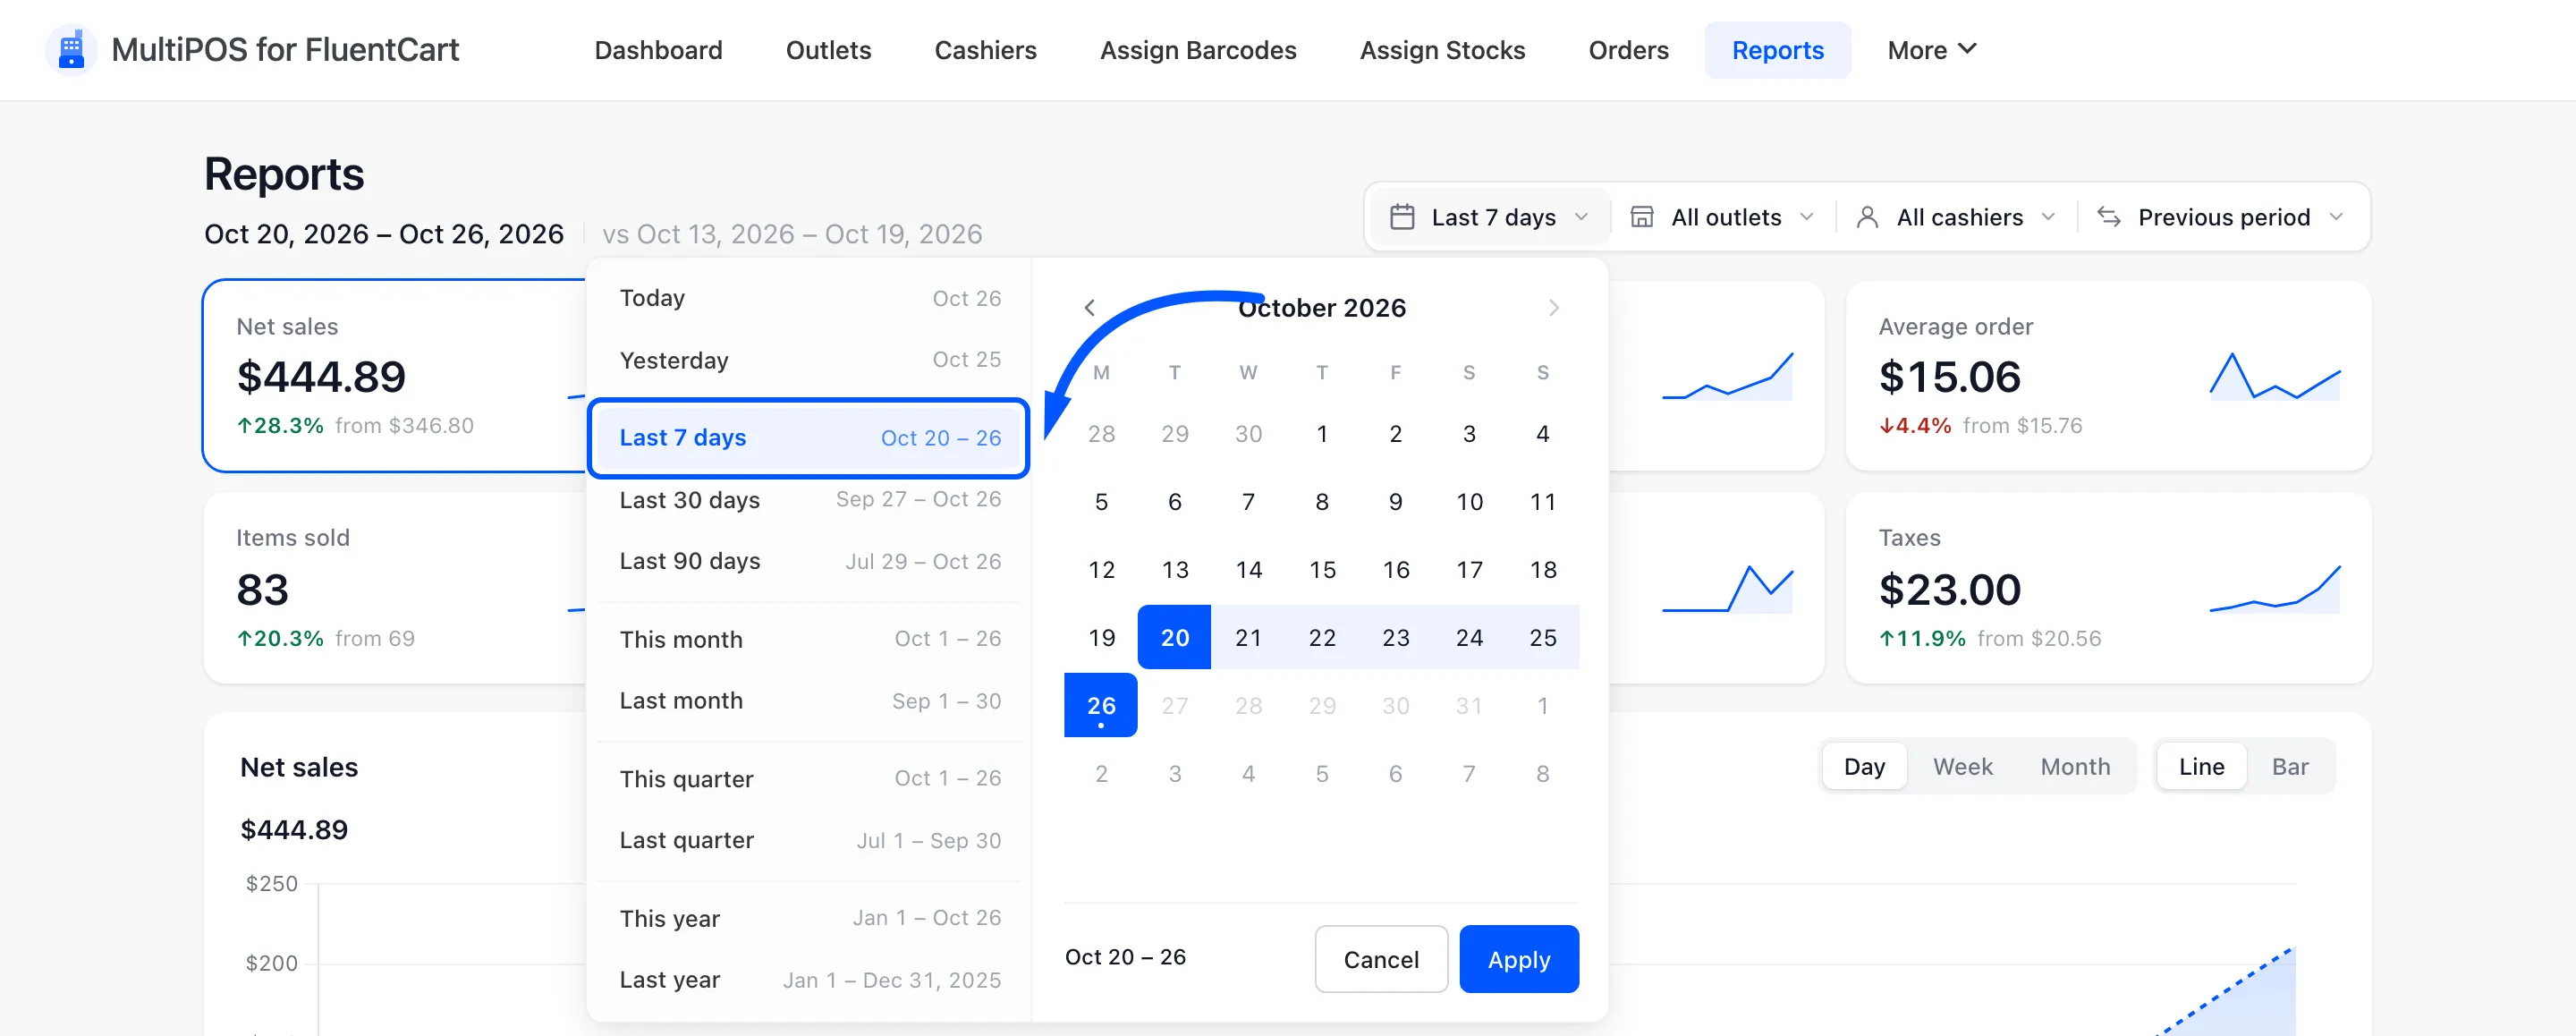
Task: Select Bar chart type
Action: click(x=2289, y=767)
